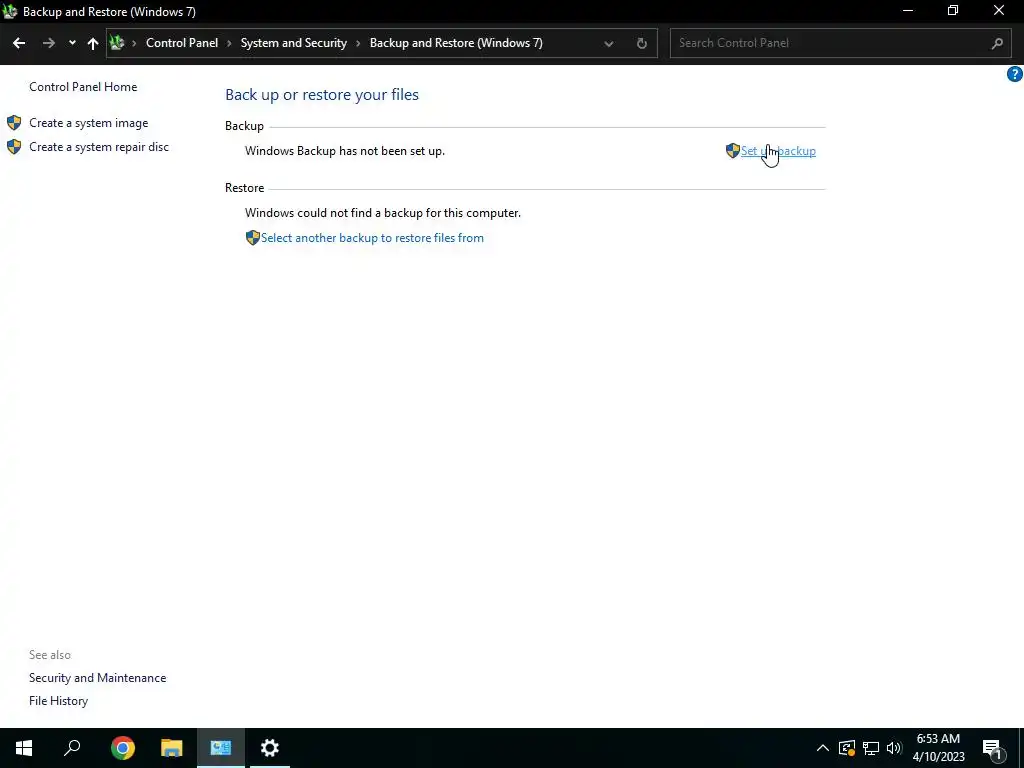
Task: Refresh the Control Panel page
Action: tap(642, 44)
